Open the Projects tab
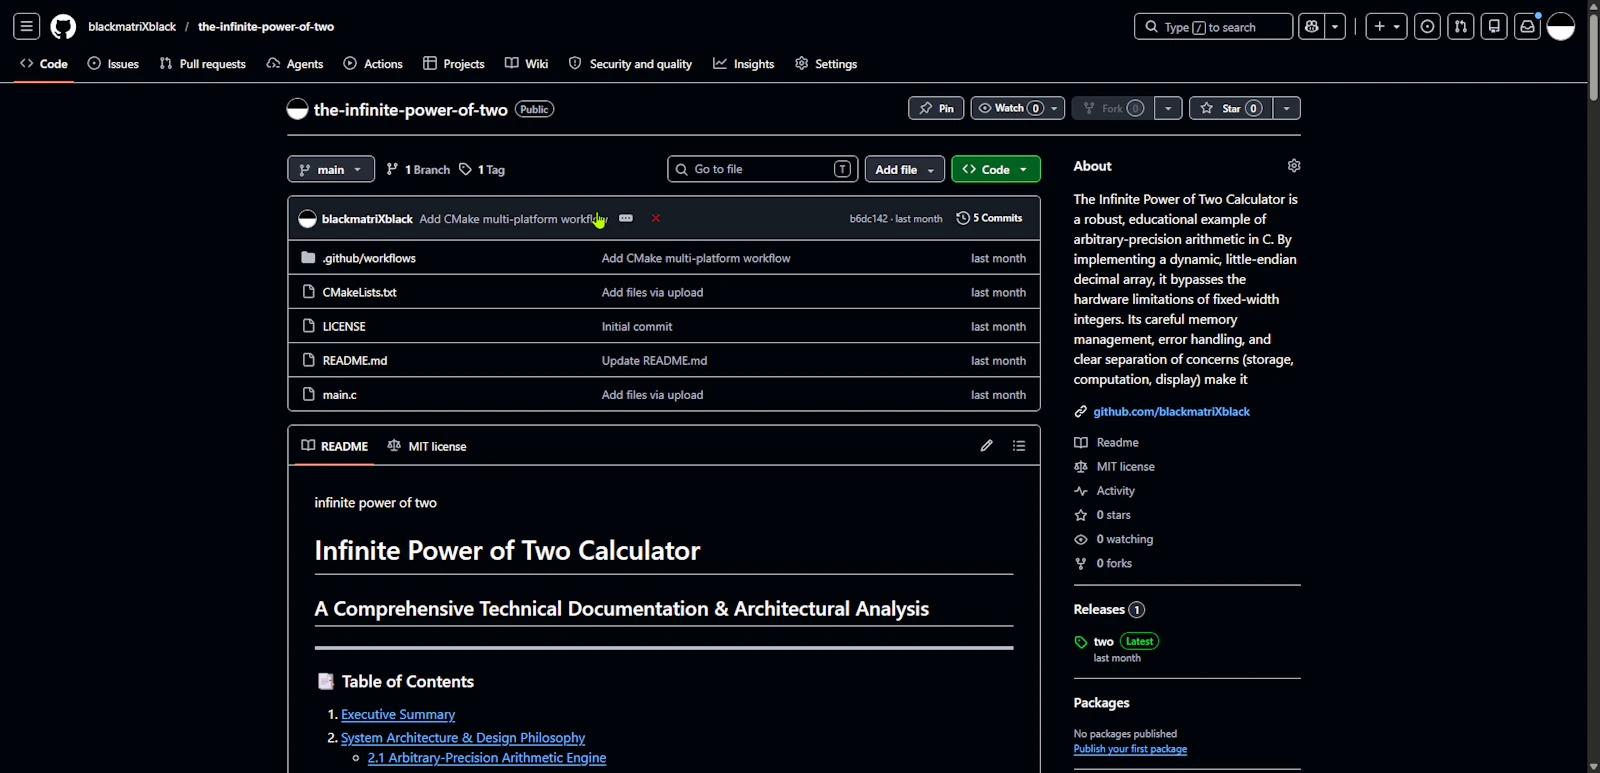This screenshot has width=1600, height=773. [x=454, y=64]
